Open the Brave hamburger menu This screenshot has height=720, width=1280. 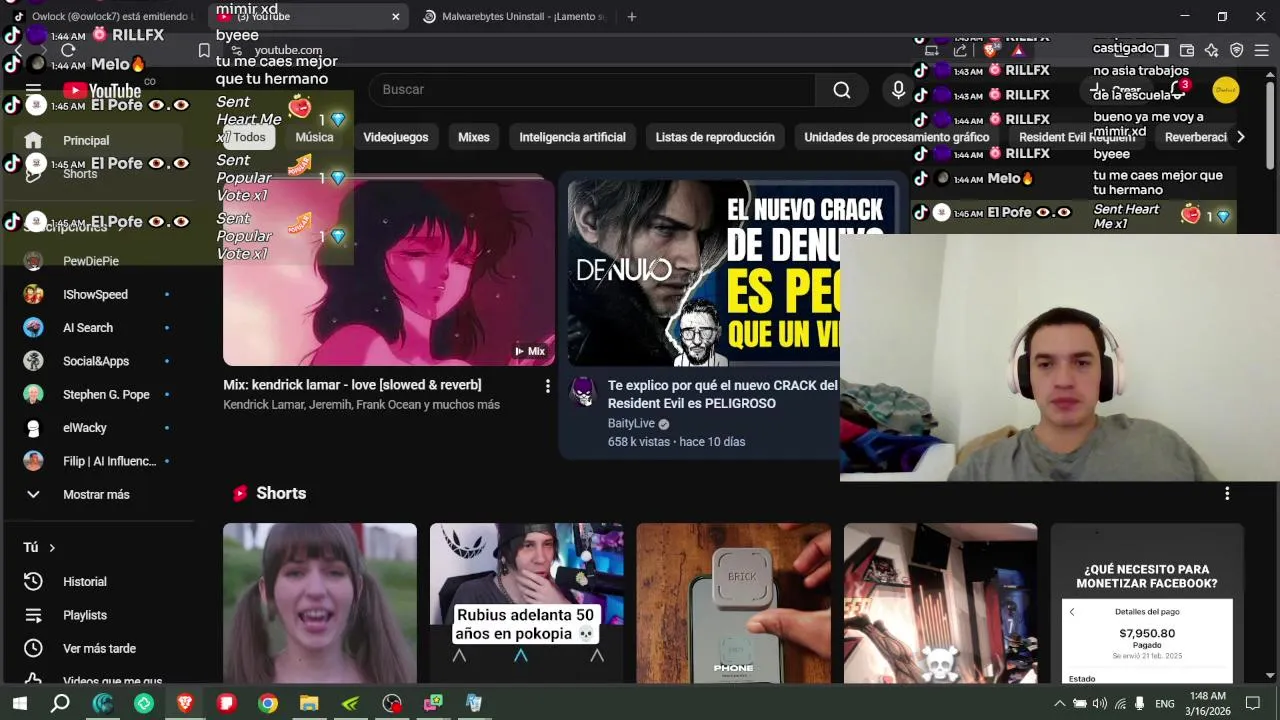coord(1261,50)
